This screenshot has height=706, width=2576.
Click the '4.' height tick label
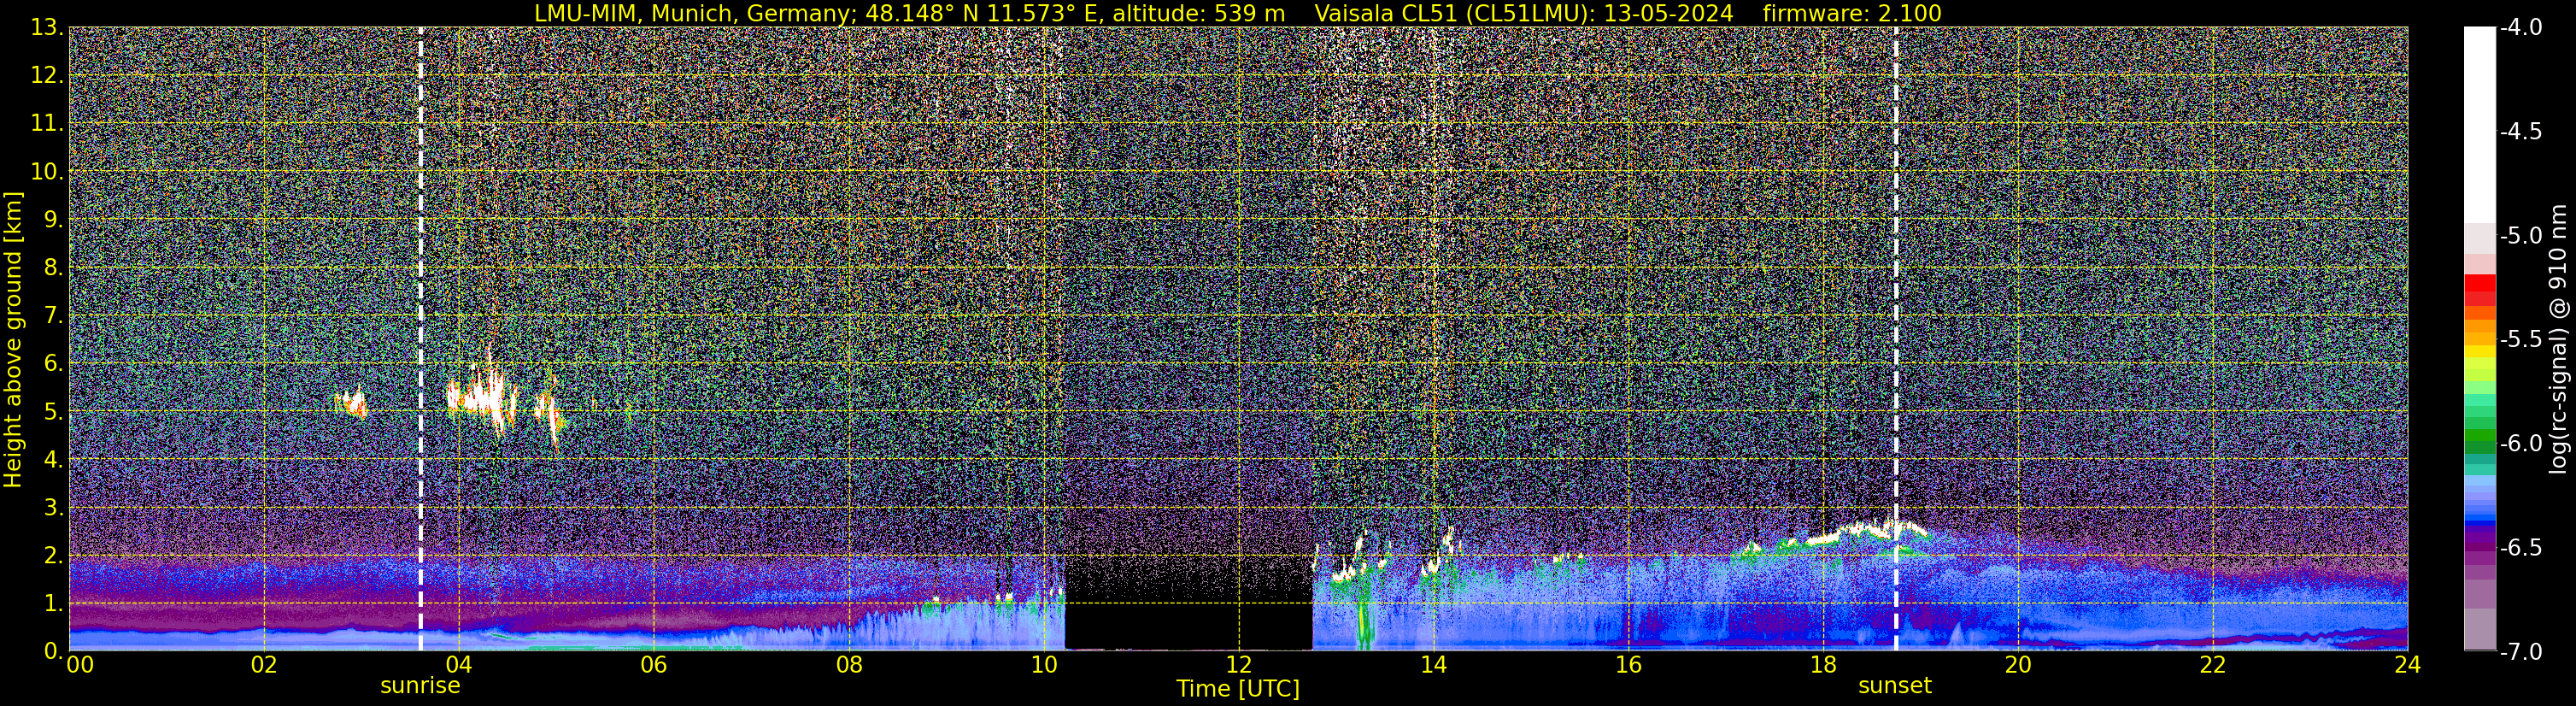coord(53,459)
